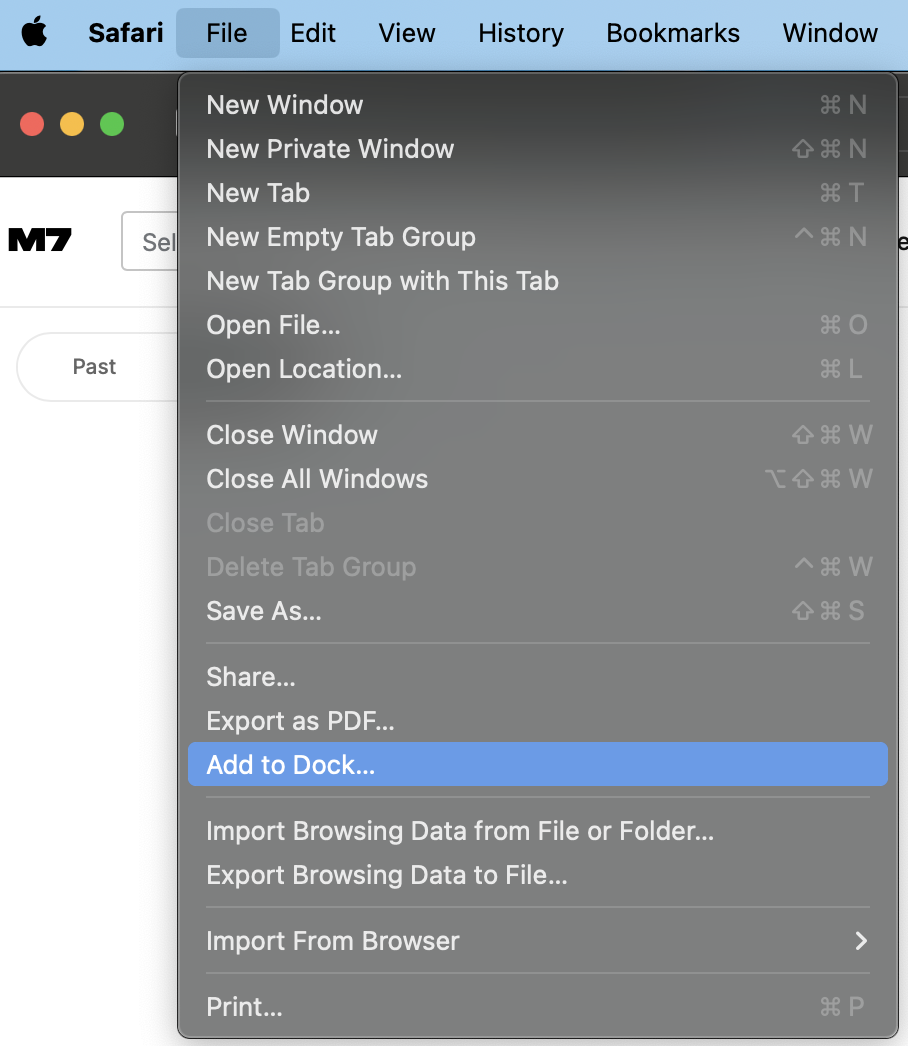The height and width of the screenshot is (1046, 908).
Task: Choose Print… at the menu bottom
Action: pyautogui.click(x=244, y=1007)
